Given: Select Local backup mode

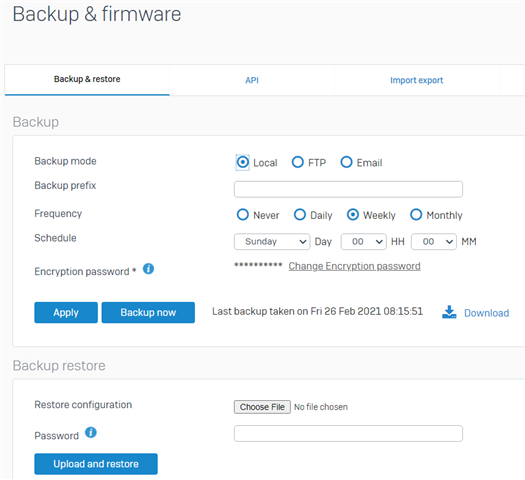Looking at the screenshot, I should coord(243,162).
